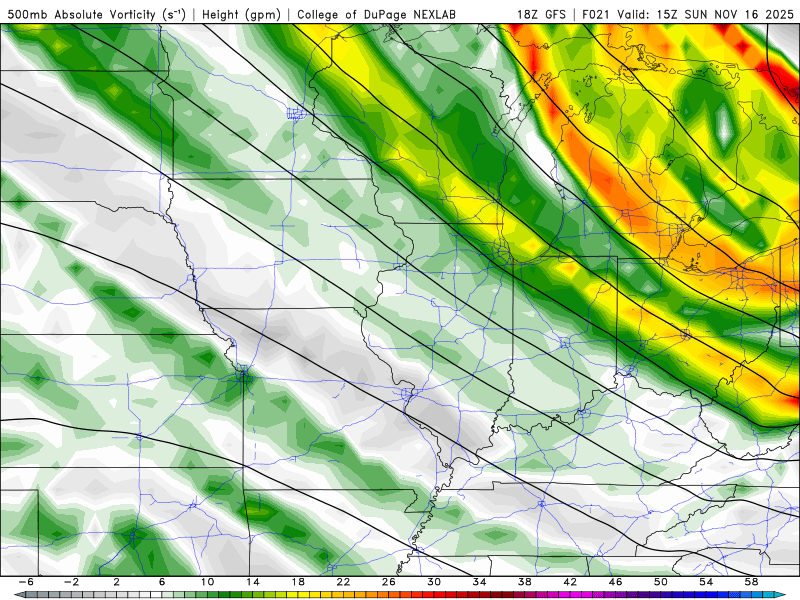
Task: Click the '50' color scale label
Action: point(661,582)
